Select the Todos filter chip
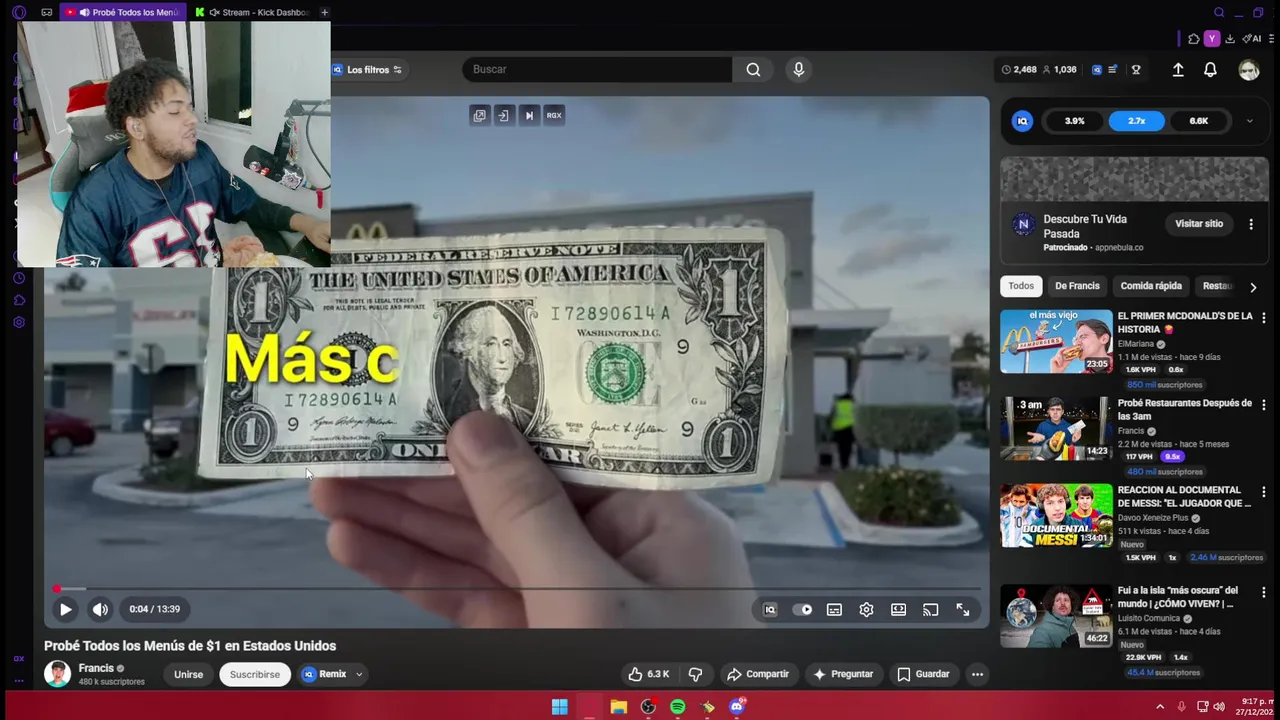This screenshot has height=720, width=1280. (1021, 286)
